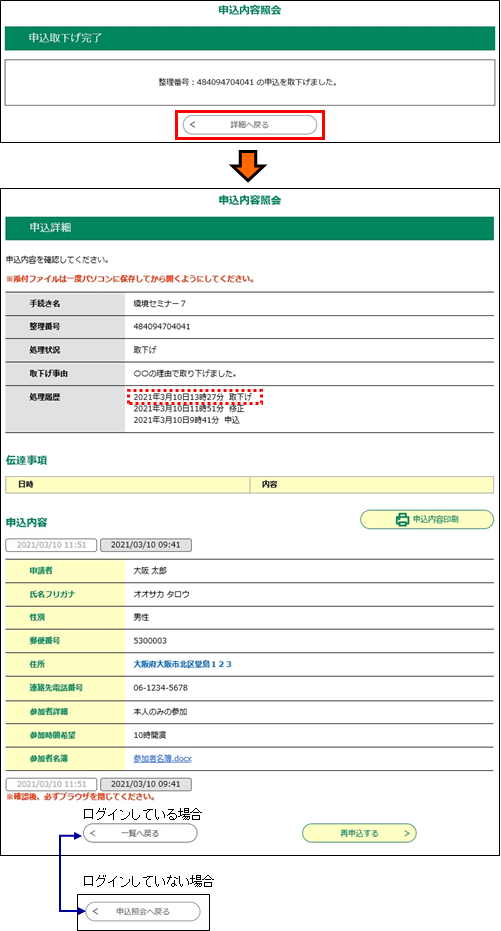Click the 取下げ history entry at 13時27分
The height and width of the screenshot is (931, 501).
pos(193,396)
